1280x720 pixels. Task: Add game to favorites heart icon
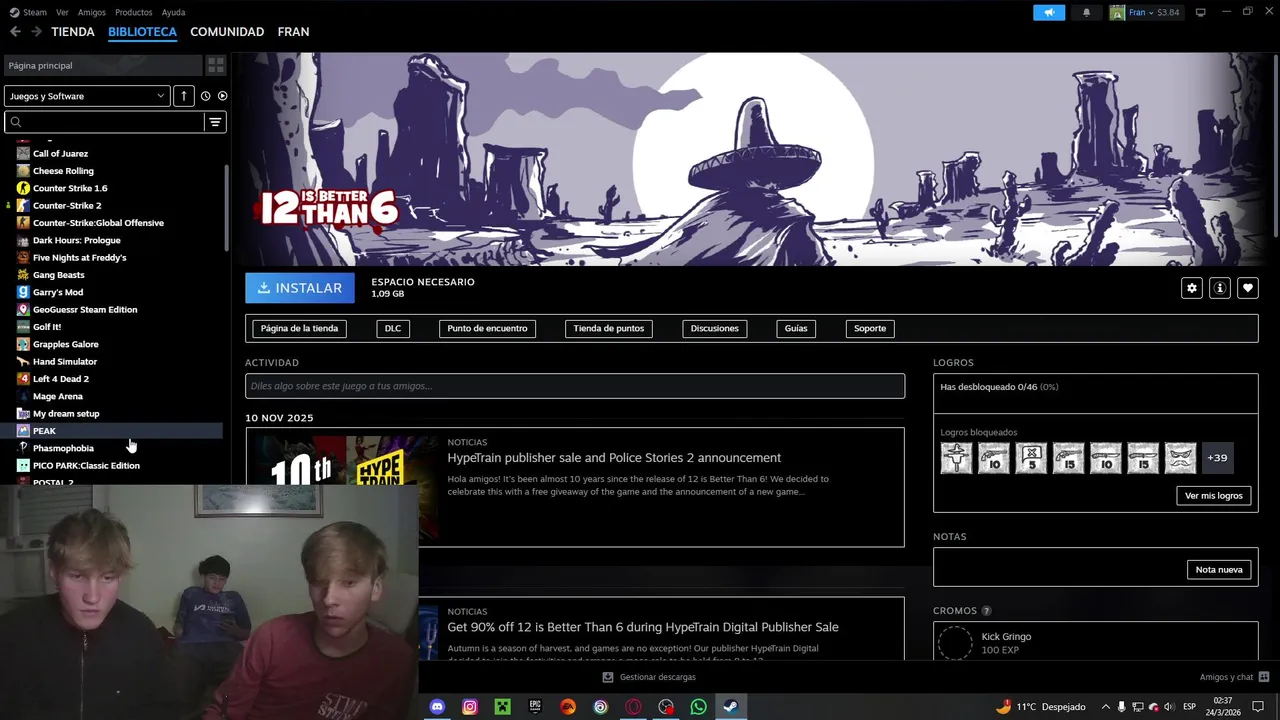(x=1247, y=288)
